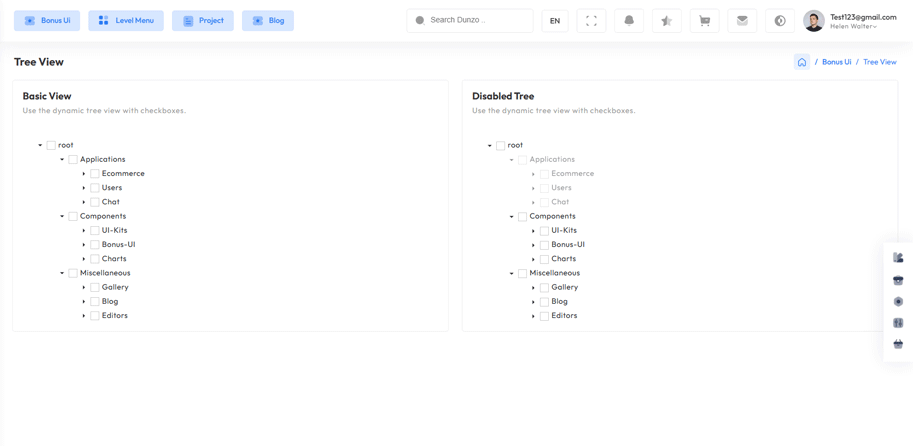Check the Ecommerce checkbox in Basic View
The height and width of the screenshot is (446, 913).
95,174
